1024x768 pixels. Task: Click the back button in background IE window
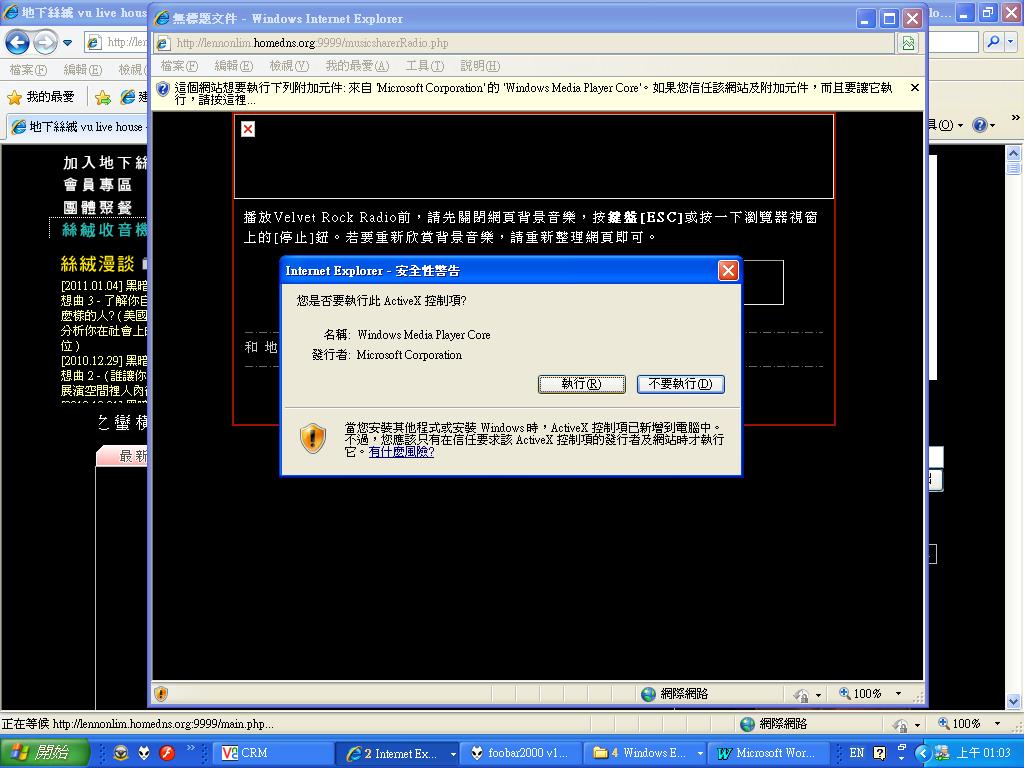tap(18, 43)
